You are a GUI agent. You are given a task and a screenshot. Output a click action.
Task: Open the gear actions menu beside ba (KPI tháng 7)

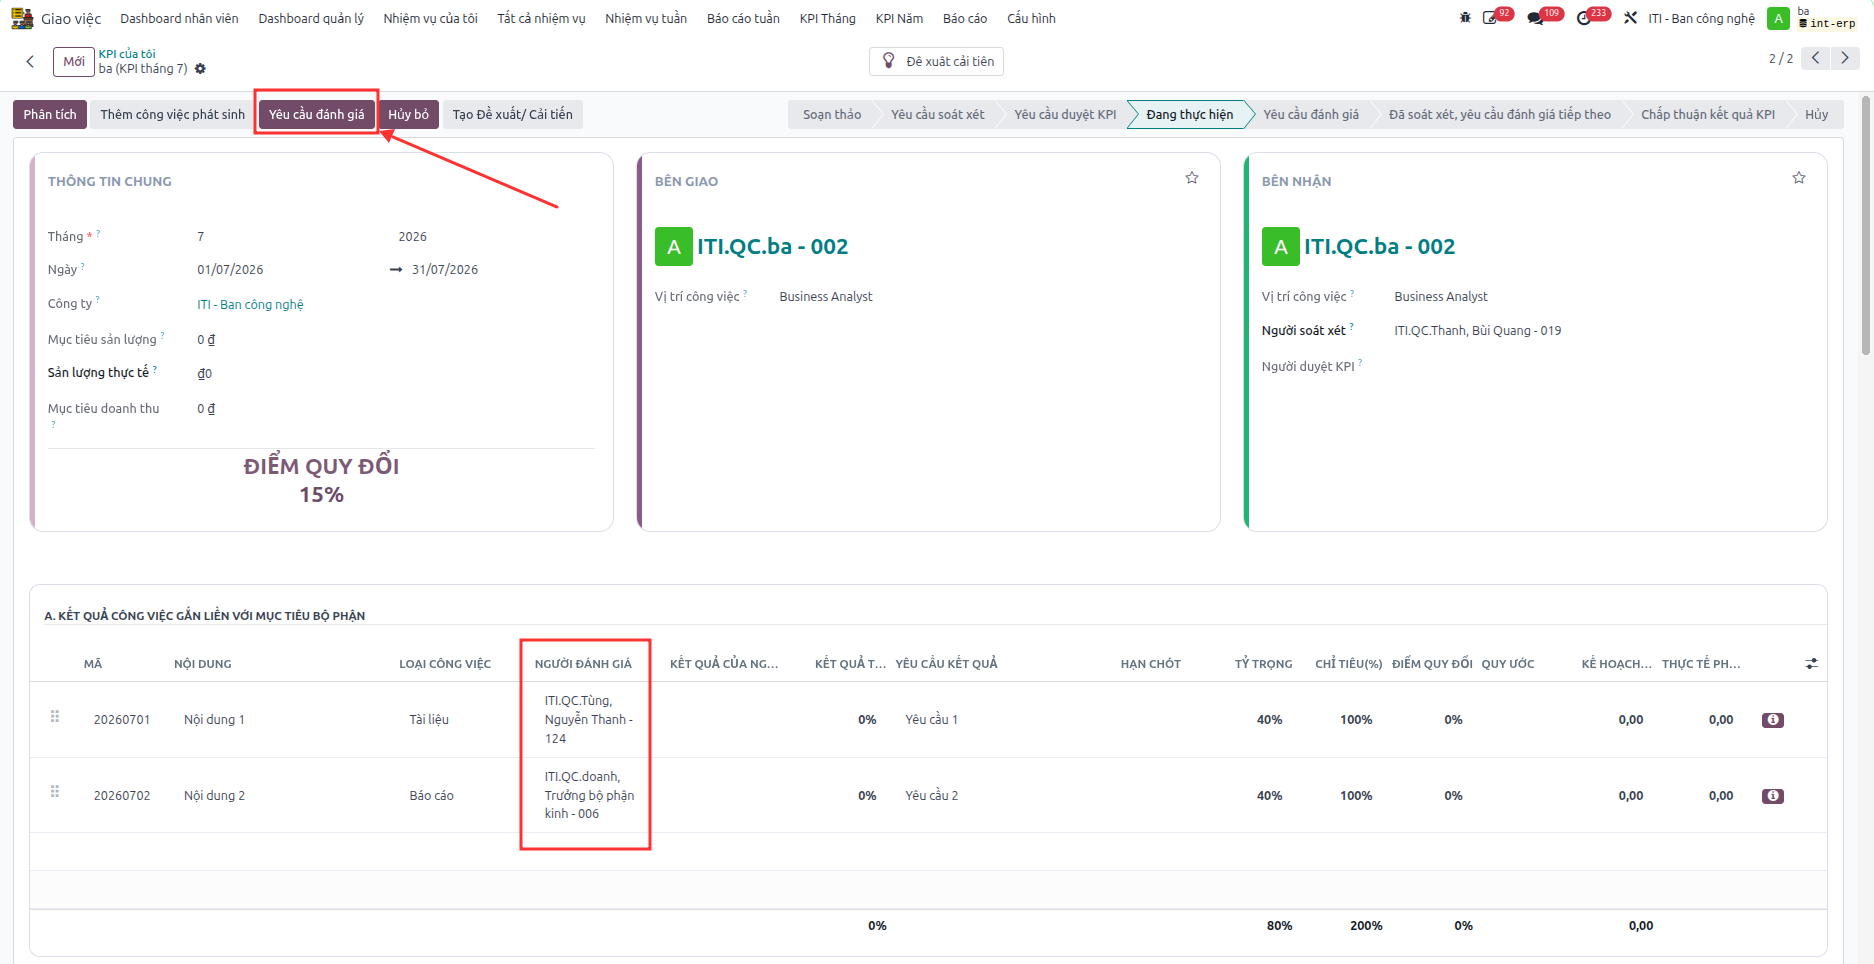pos(200,69)
